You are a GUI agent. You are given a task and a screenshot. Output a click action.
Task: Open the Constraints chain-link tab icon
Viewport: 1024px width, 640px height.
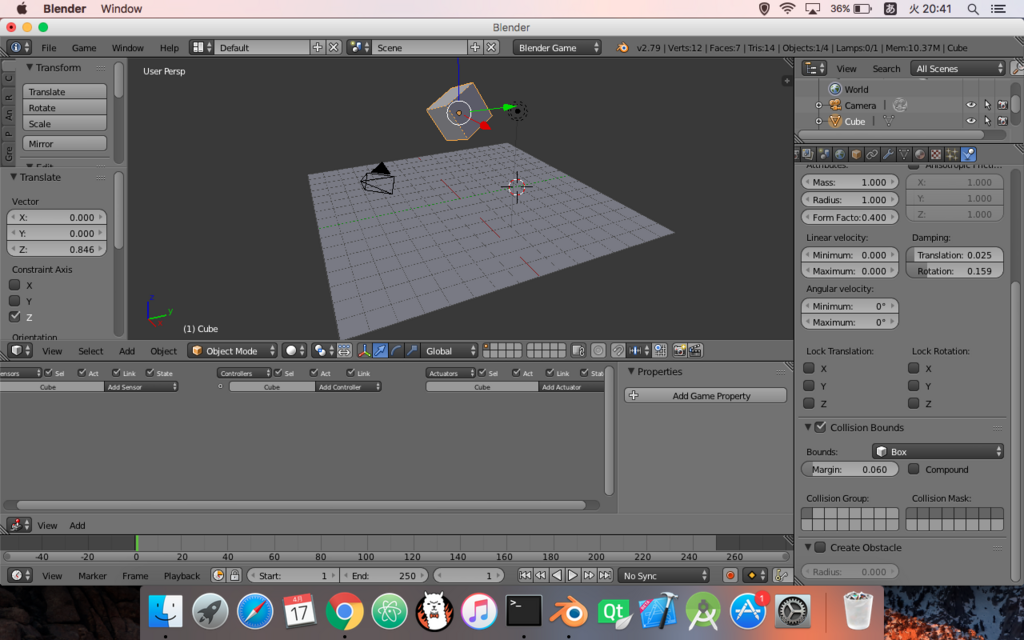pyautogui.click(x=872, y=154)
